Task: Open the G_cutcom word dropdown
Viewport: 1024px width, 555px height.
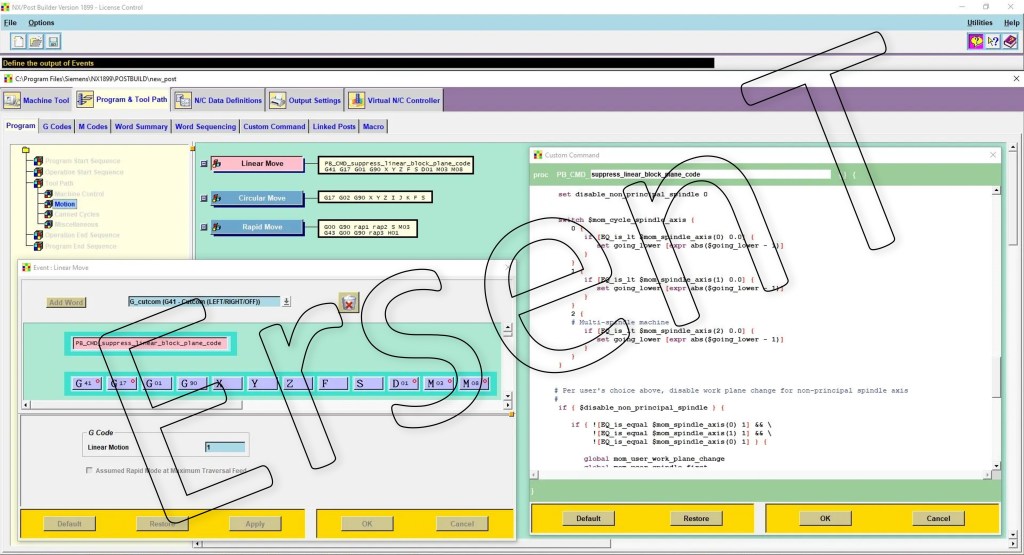Action: 287,301
